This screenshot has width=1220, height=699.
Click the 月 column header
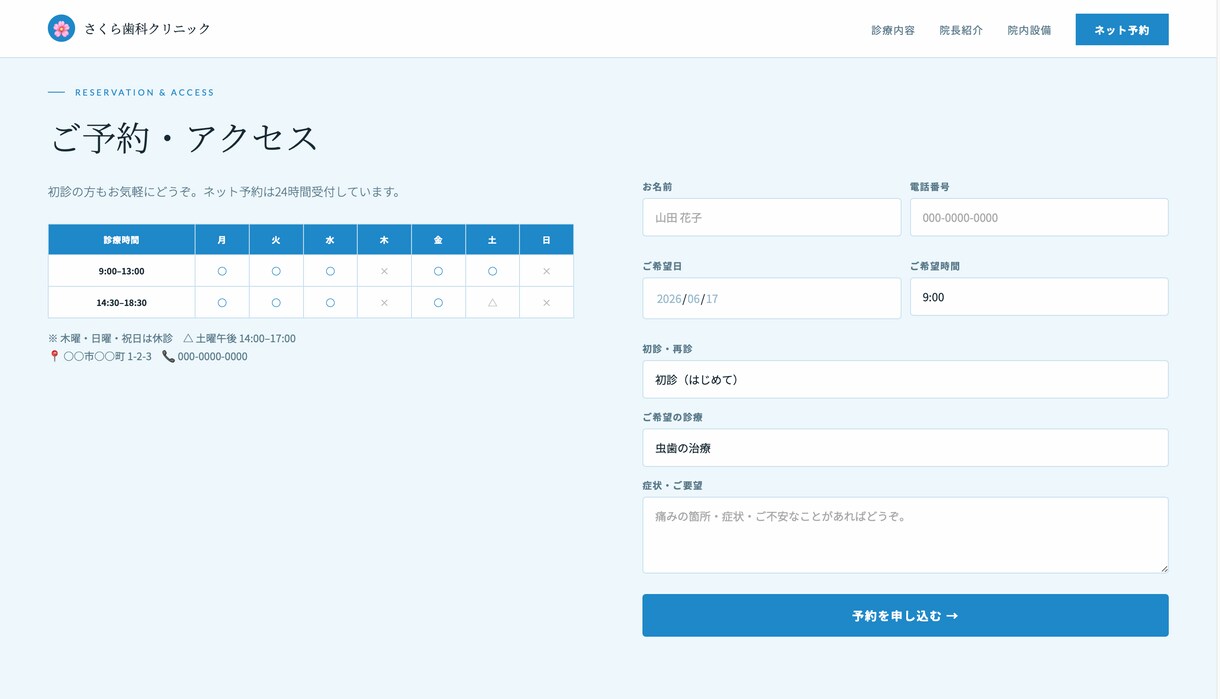tap(222, 240)
